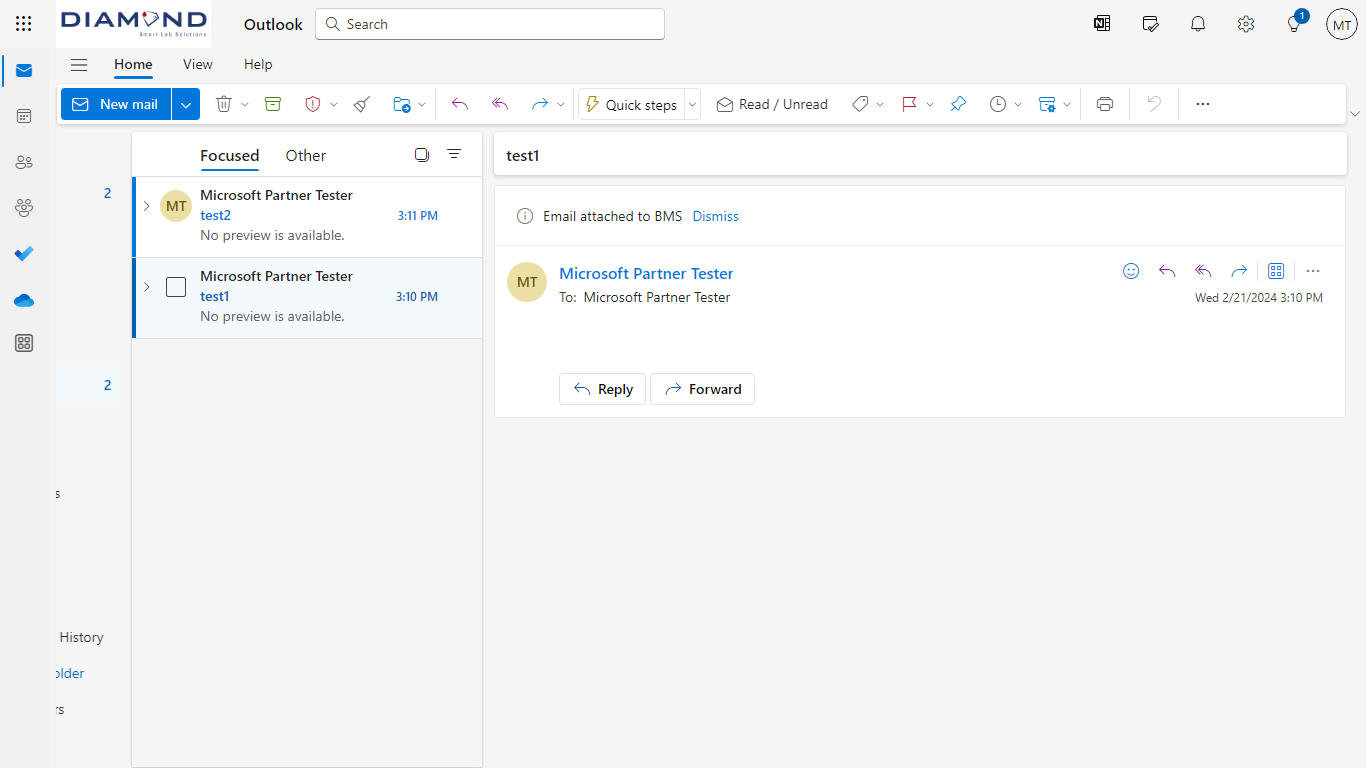Open the app launcher waffle grid
1366x768 pixels.
coord(24,24)
